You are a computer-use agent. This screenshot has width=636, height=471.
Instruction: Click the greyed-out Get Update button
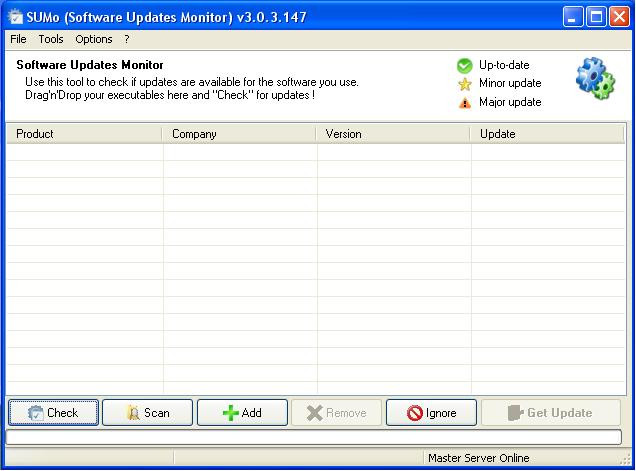[550, 413]
